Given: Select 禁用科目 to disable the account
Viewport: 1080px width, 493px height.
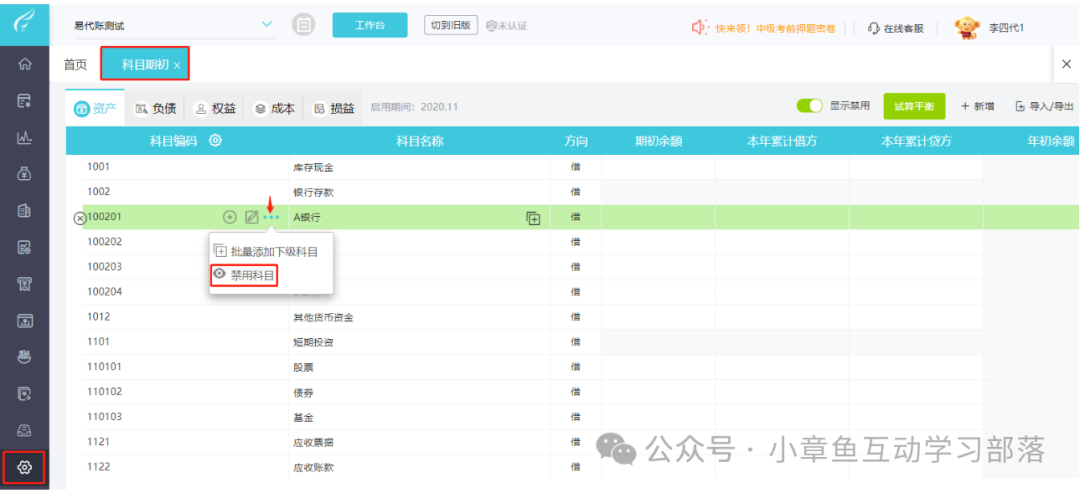Looking at the screenshot, I should tap(245, 274).
